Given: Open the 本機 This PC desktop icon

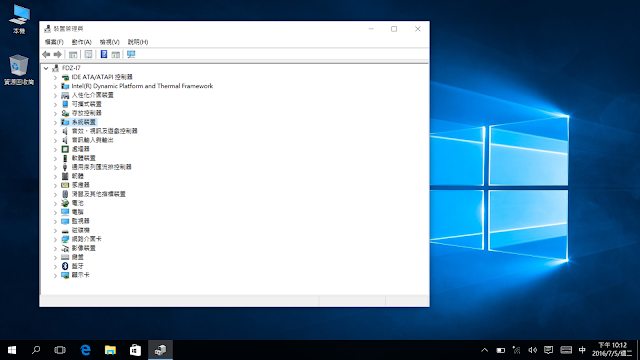Looking at the screenshot, I should (x=19, y=20).
